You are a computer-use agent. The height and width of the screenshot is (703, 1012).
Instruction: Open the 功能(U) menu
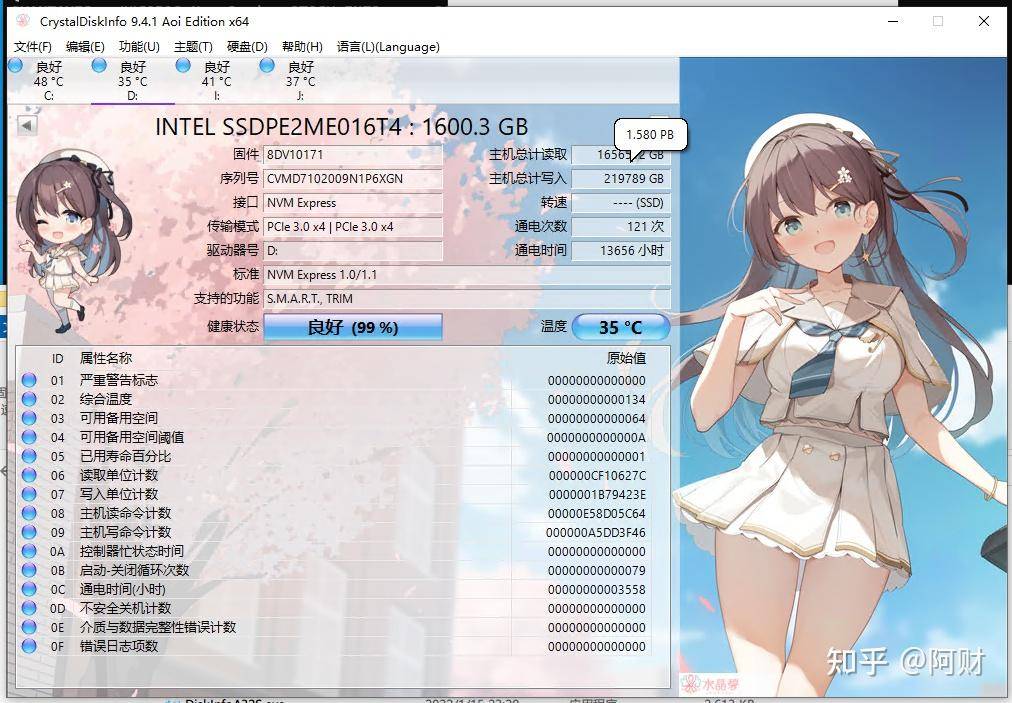tap(139, 46)
